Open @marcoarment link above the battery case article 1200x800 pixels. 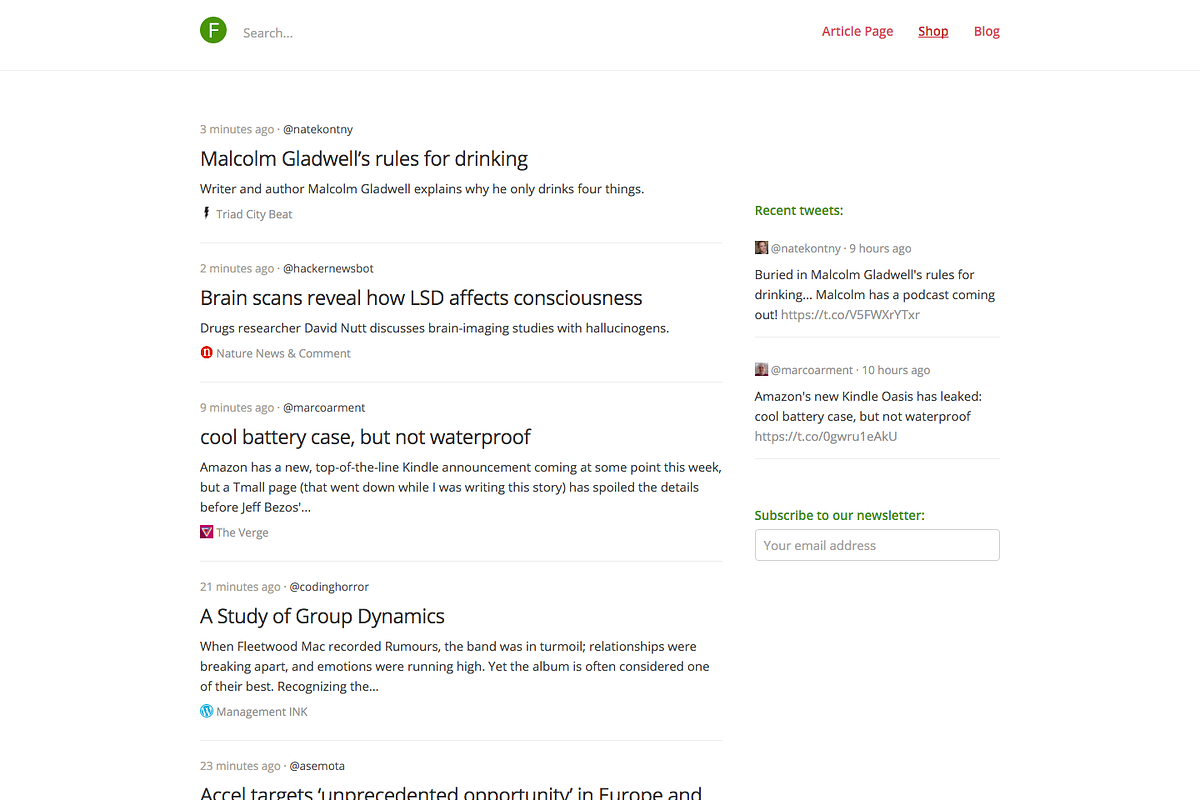(324, 407)
